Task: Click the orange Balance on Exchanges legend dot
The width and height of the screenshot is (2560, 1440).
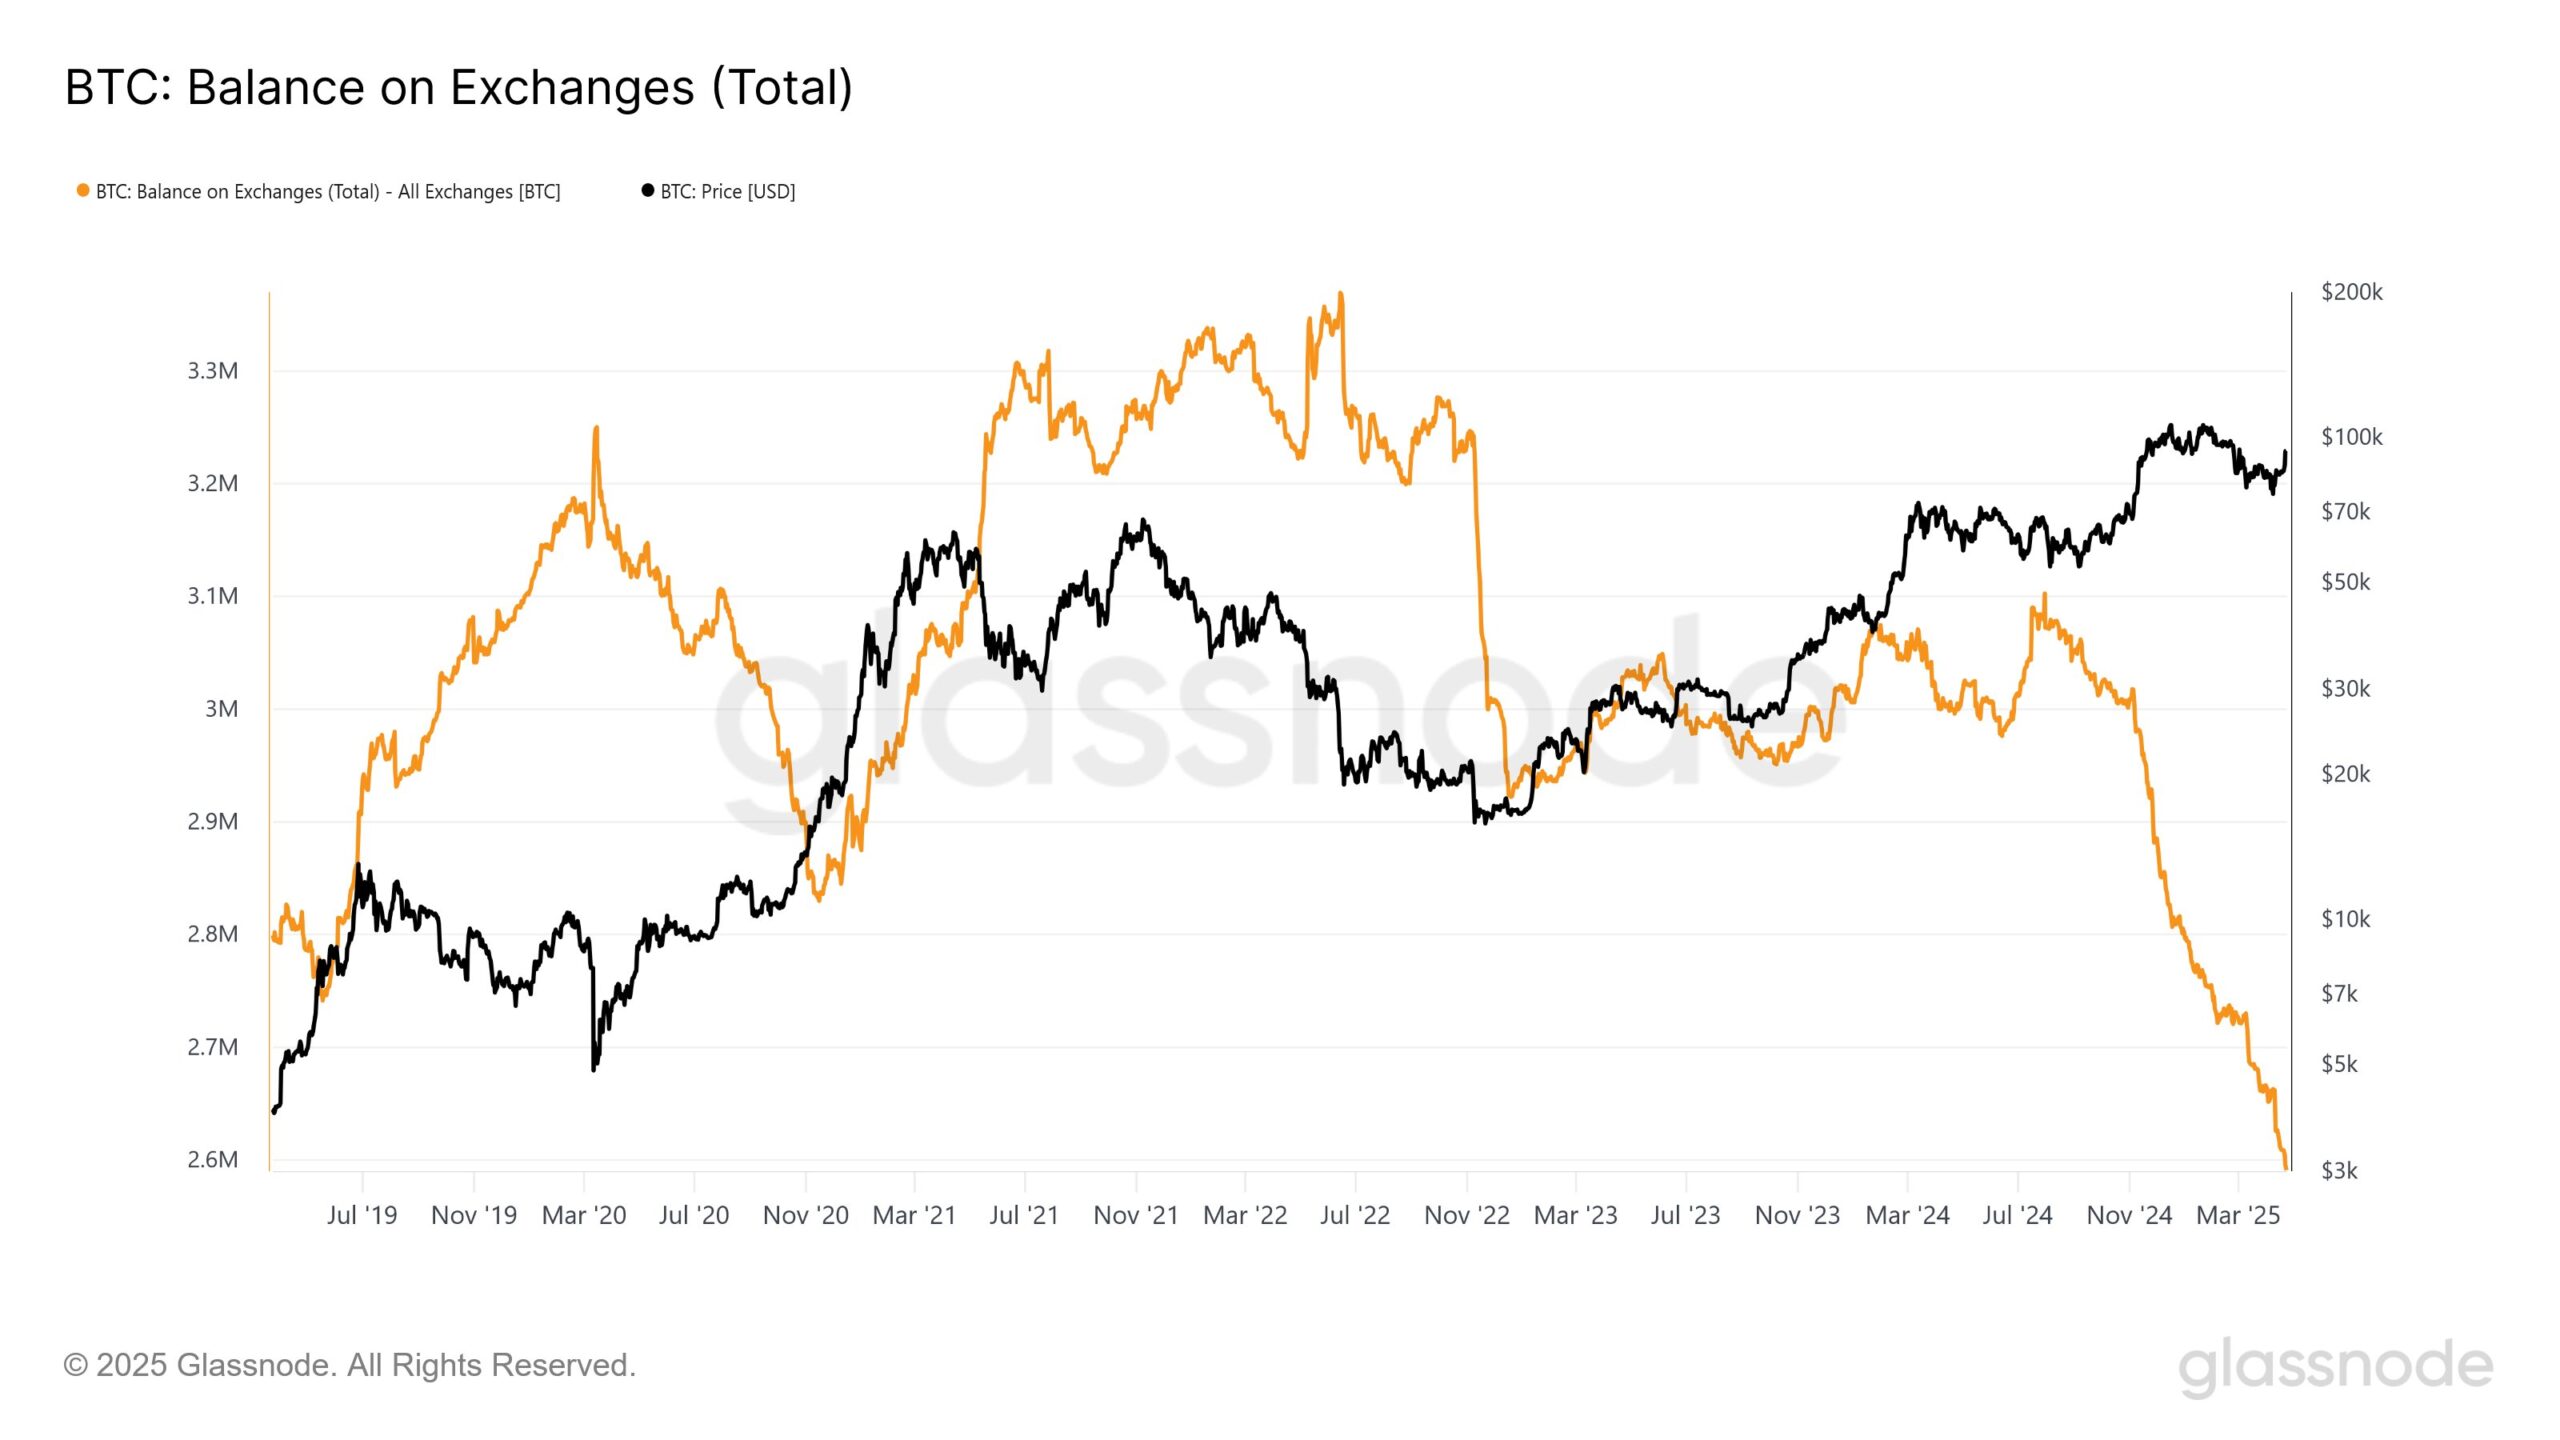Action: (83, 191)
